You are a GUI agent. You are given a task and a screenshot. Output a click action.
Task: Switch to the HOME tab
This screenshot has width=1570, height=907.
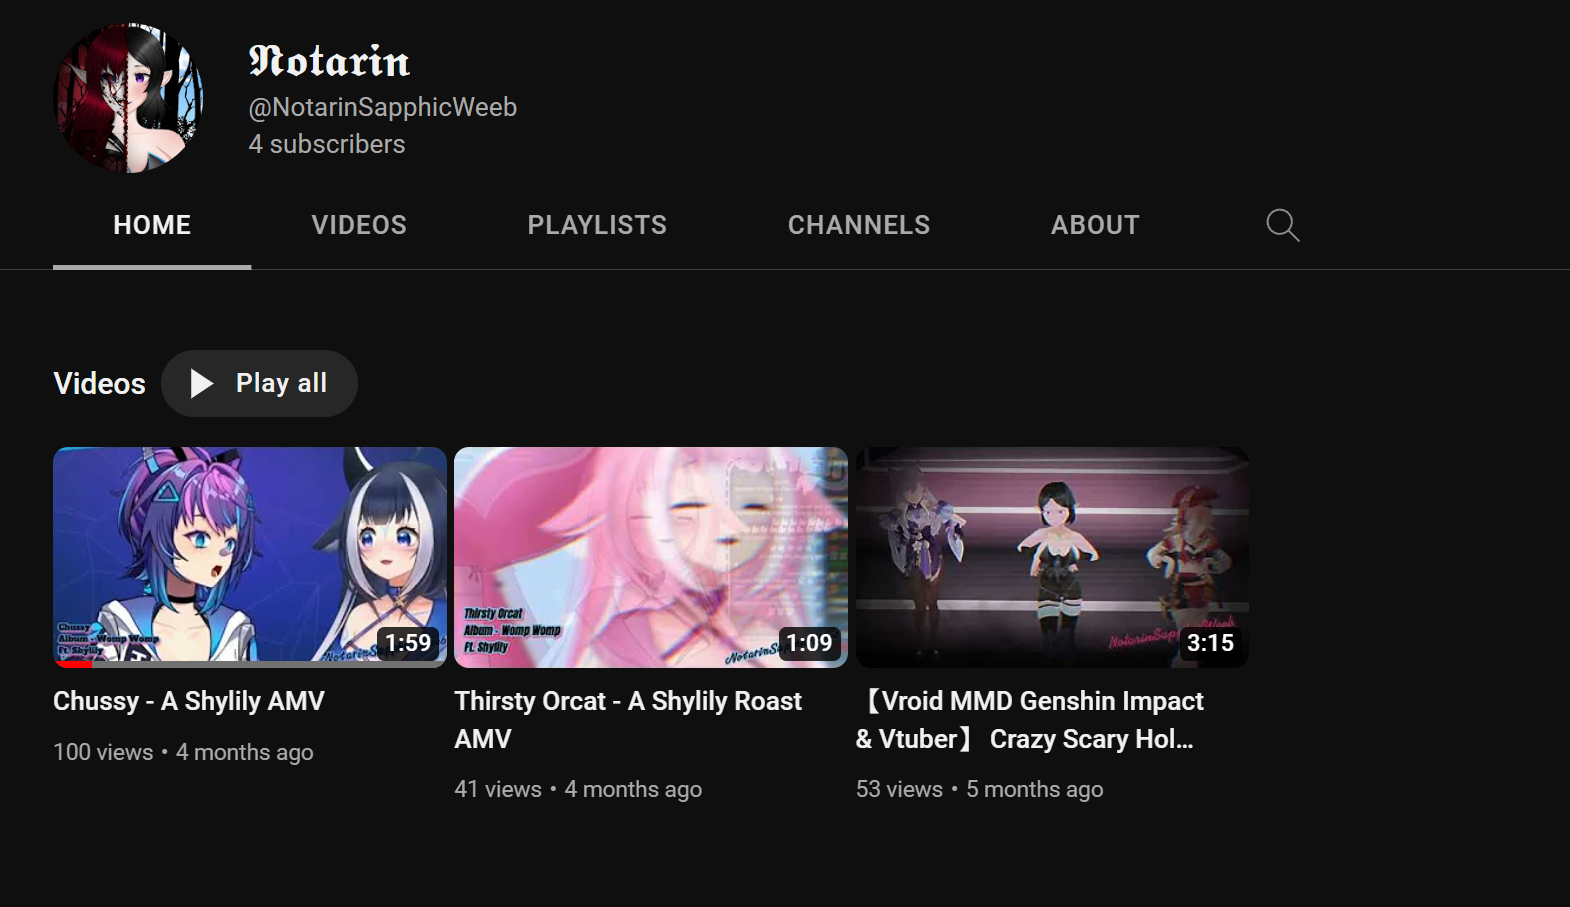tap(152, 225)
